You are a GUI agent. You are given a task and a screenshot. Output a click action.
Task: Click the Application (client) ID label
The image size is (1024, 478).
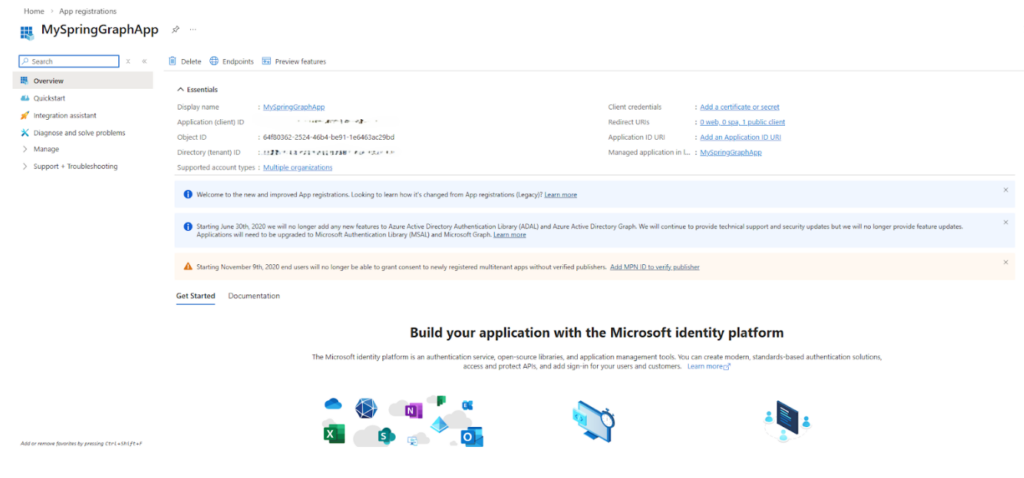tap(210, 122)
